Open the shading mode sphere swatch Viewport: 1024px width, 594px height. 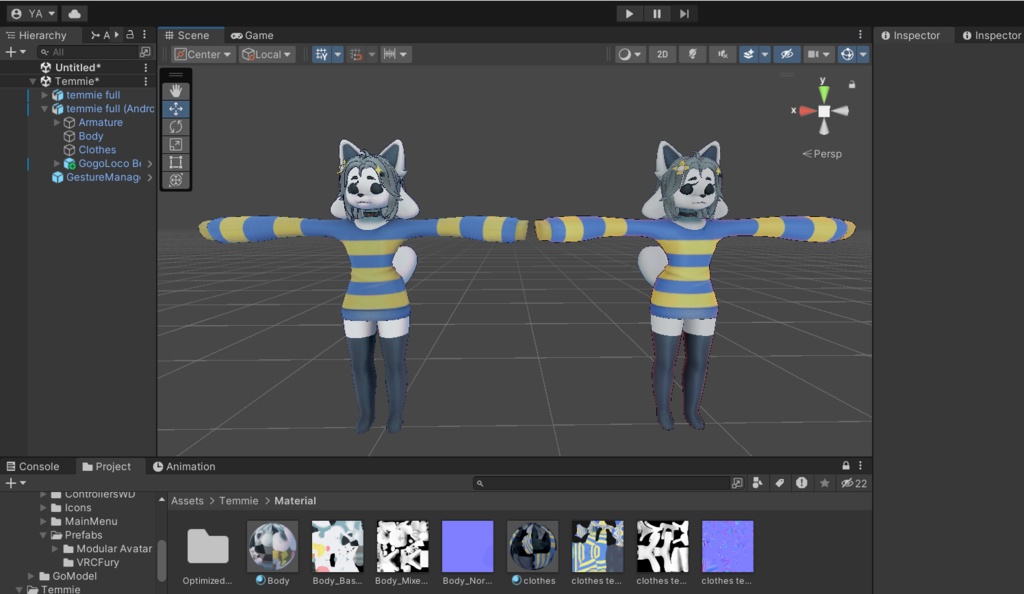click(627, 54)
